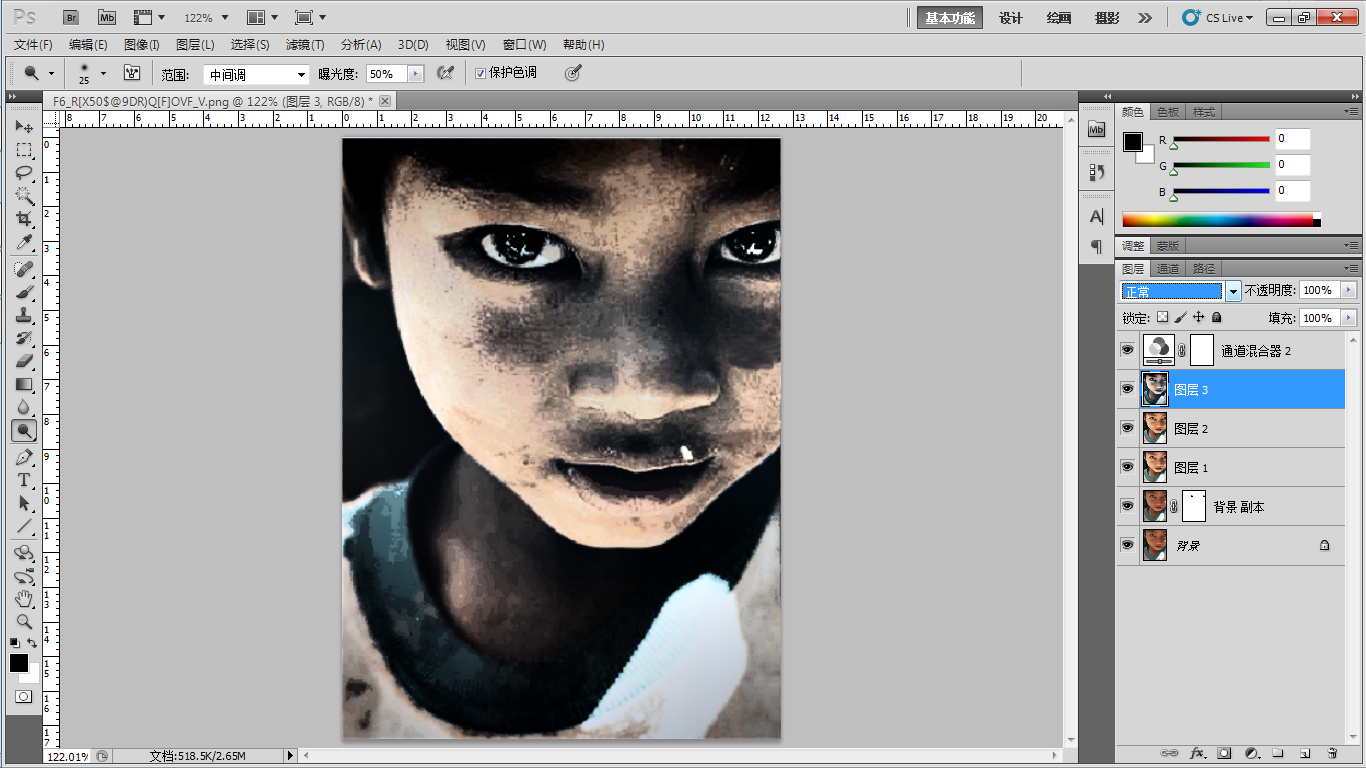Select the Lasso tool

coord(24,173)
